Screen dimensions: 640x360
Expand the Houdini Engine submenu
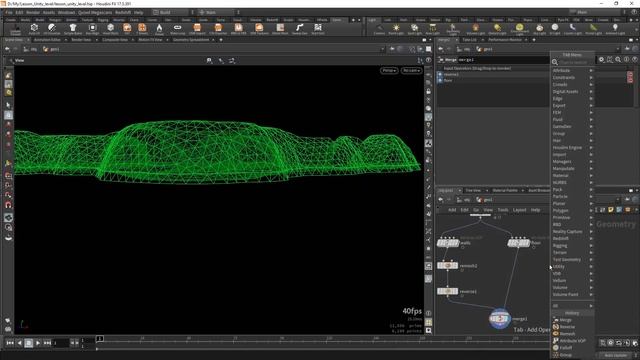click(x=572, y=147)
